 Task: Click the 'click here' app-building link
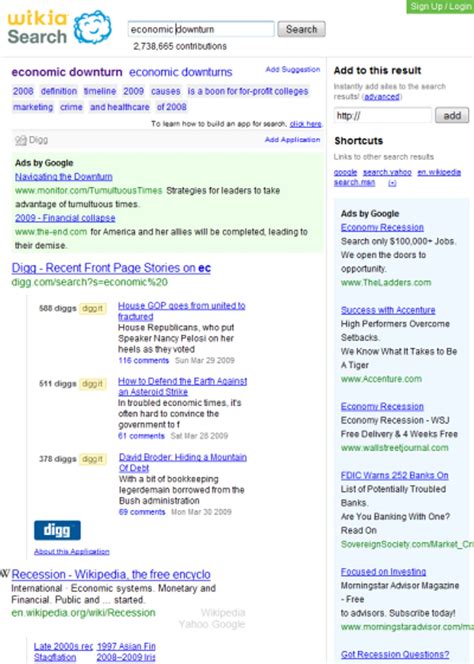[x=305, y=124]
